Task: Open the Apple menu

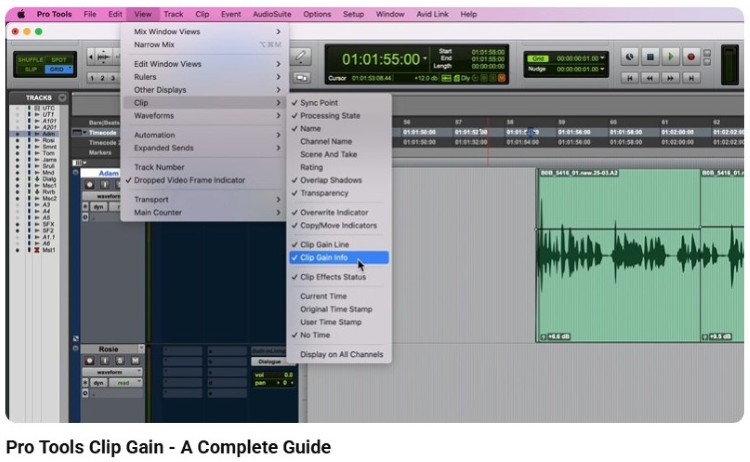Action: pos(21,14)
